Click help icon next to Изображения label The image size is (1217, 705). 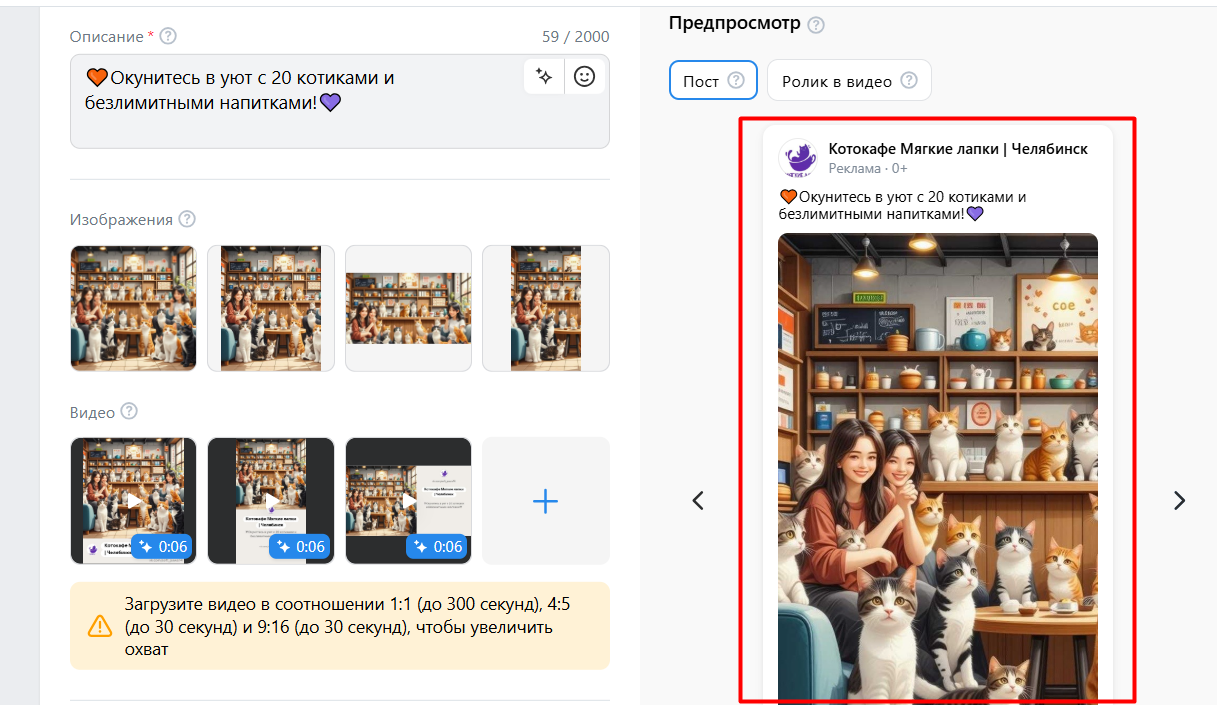pyautogui.click(x=187, y=219)
